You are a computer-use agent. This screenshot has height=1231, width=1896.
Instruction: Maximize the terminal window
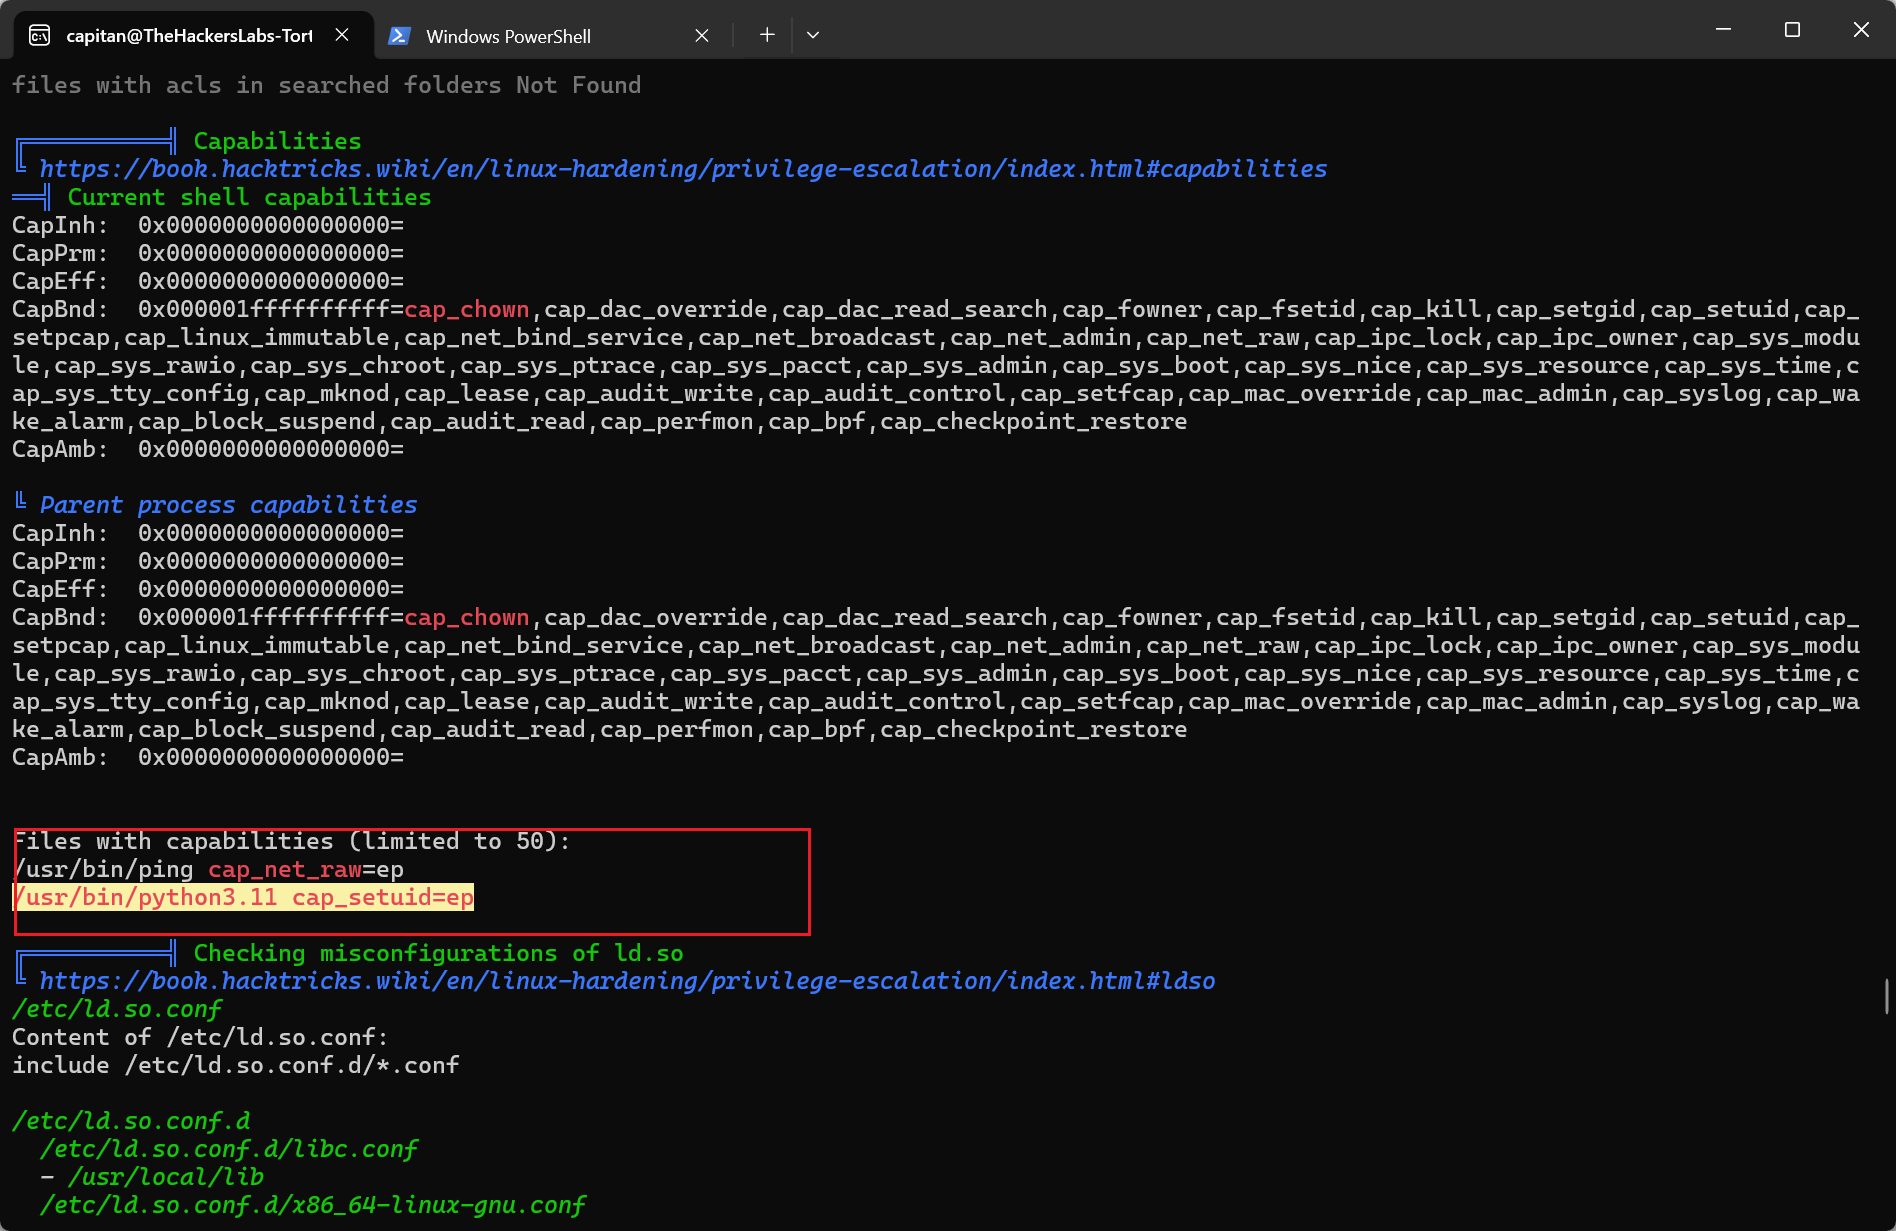pyautogui.click(x=1792, y=30)
